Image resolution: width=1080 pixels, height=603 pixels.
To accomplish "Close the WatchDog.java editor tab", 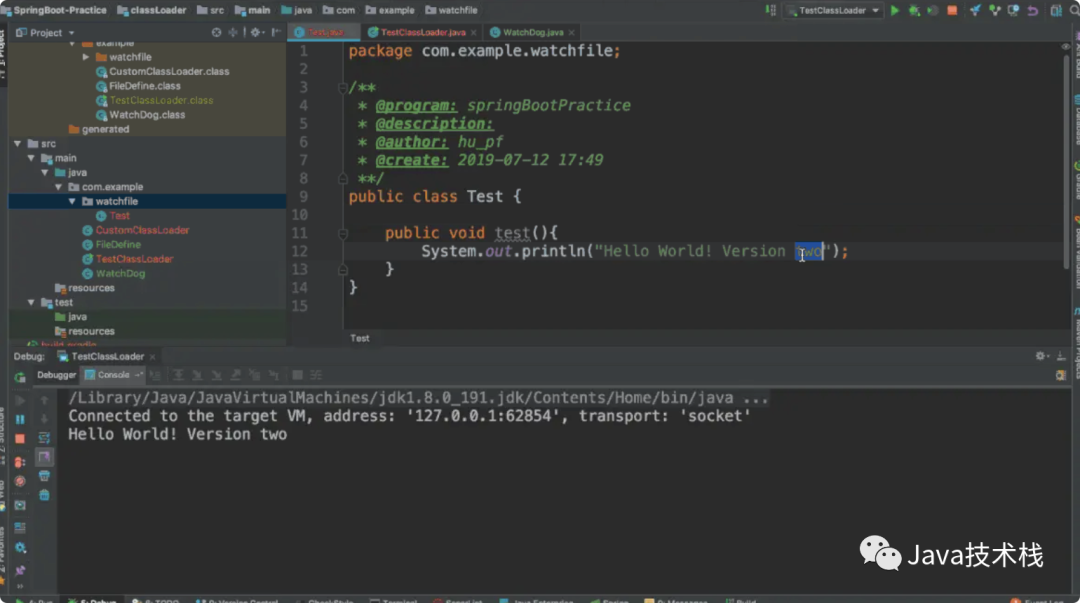I will (571, 32).
